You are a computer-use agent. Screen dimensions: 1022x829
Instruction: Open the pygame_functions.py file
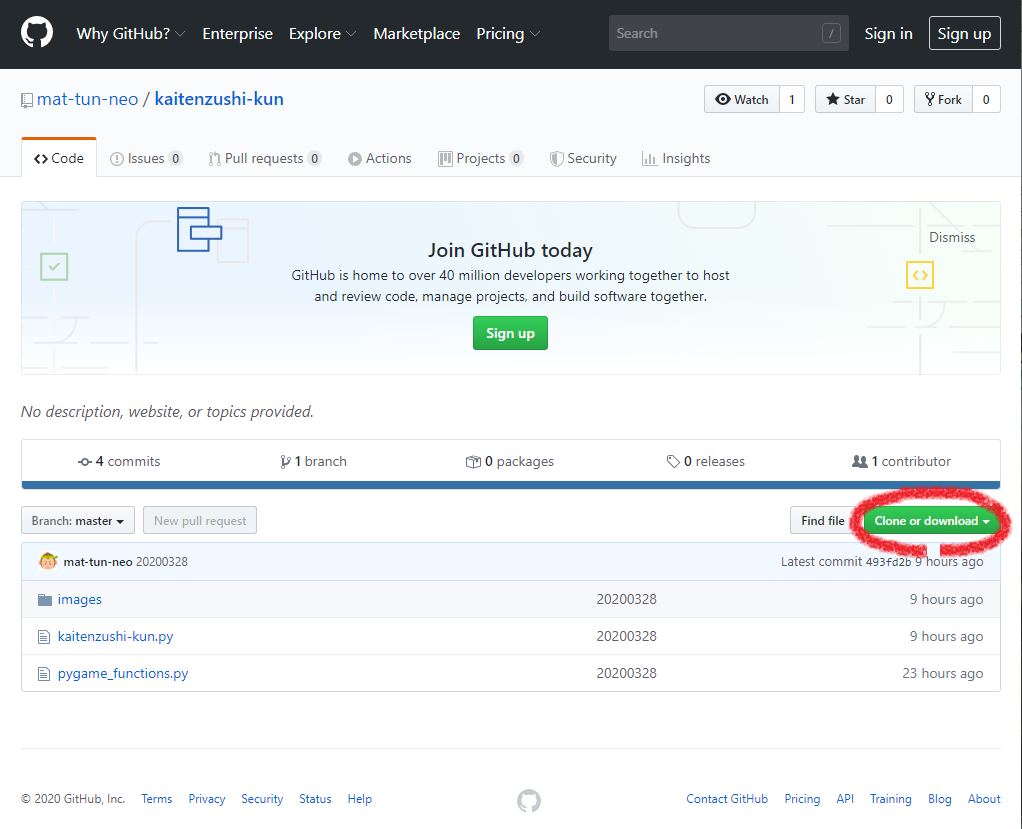[123, 674]
